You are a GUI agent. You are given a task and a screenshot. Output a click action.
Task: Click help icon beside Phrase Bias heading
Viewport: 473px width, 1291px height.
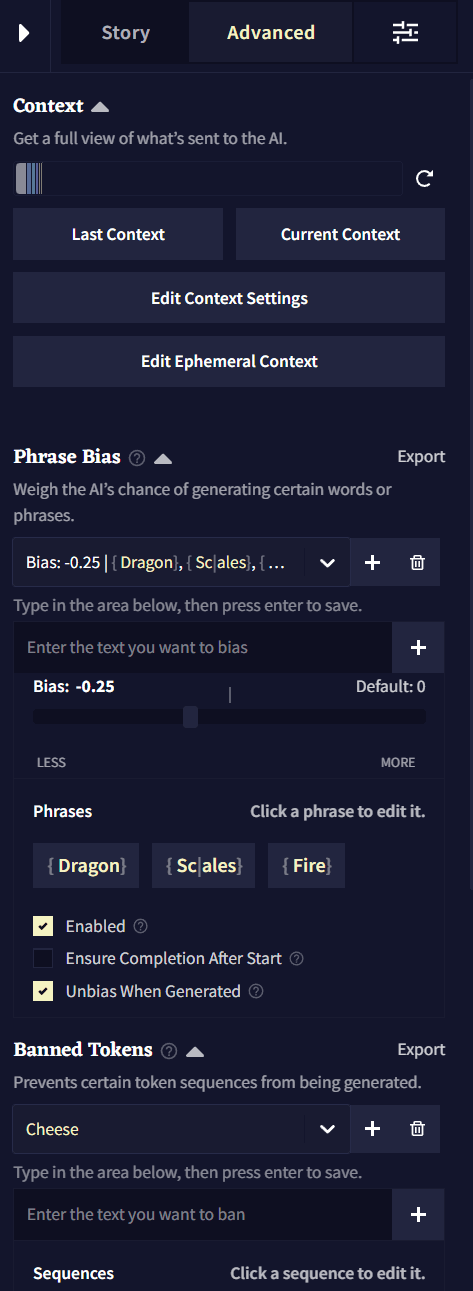pyautogui.click(x=138, y=458)
